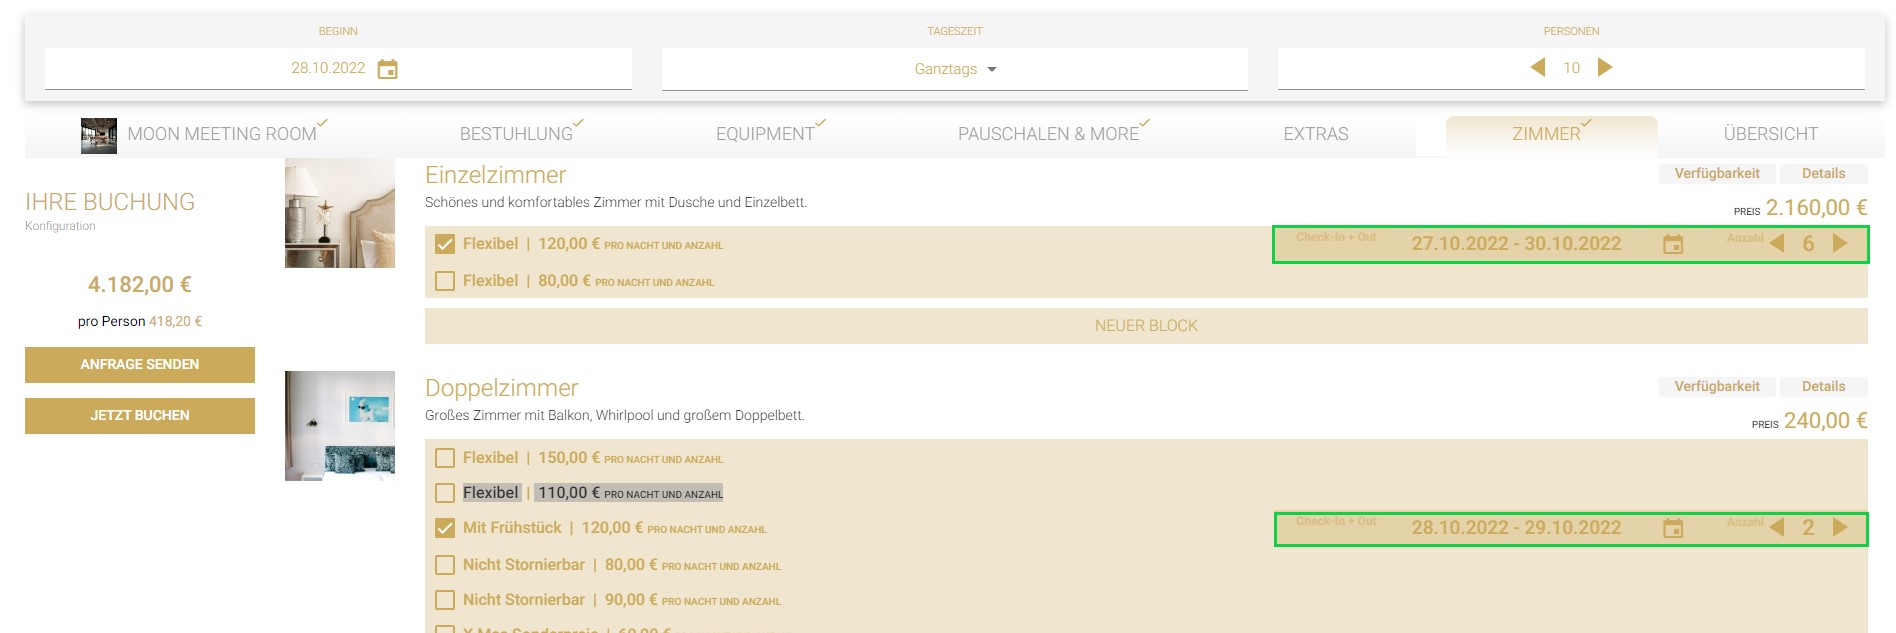
Task: Check Nicht Stornierbar 80,00 € rate
Action: click(x=445, y=565)
